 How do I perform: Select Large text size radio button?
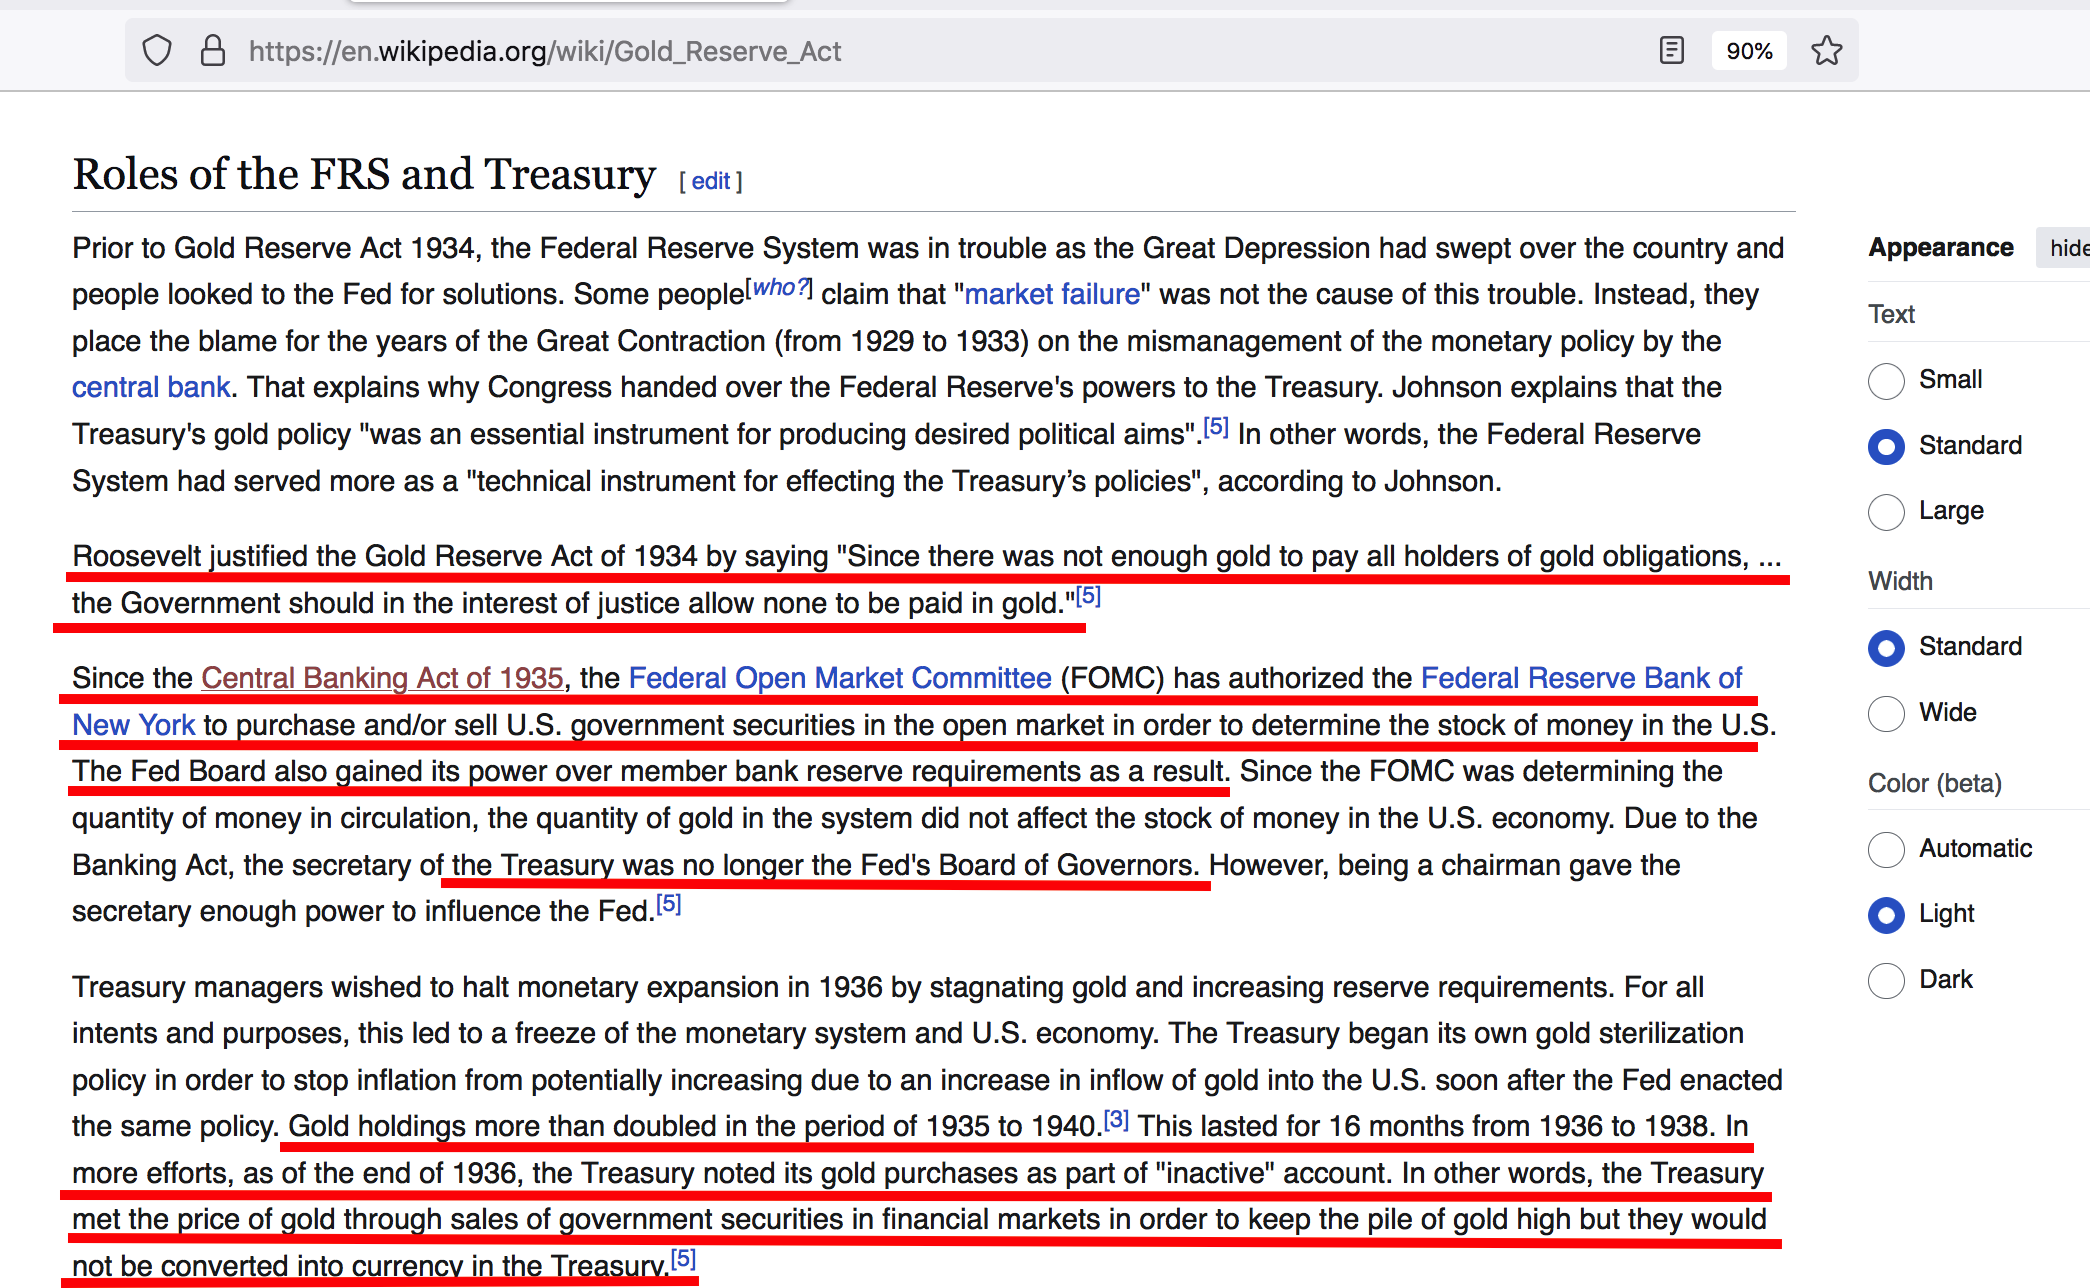click(x=1886, y=512)
